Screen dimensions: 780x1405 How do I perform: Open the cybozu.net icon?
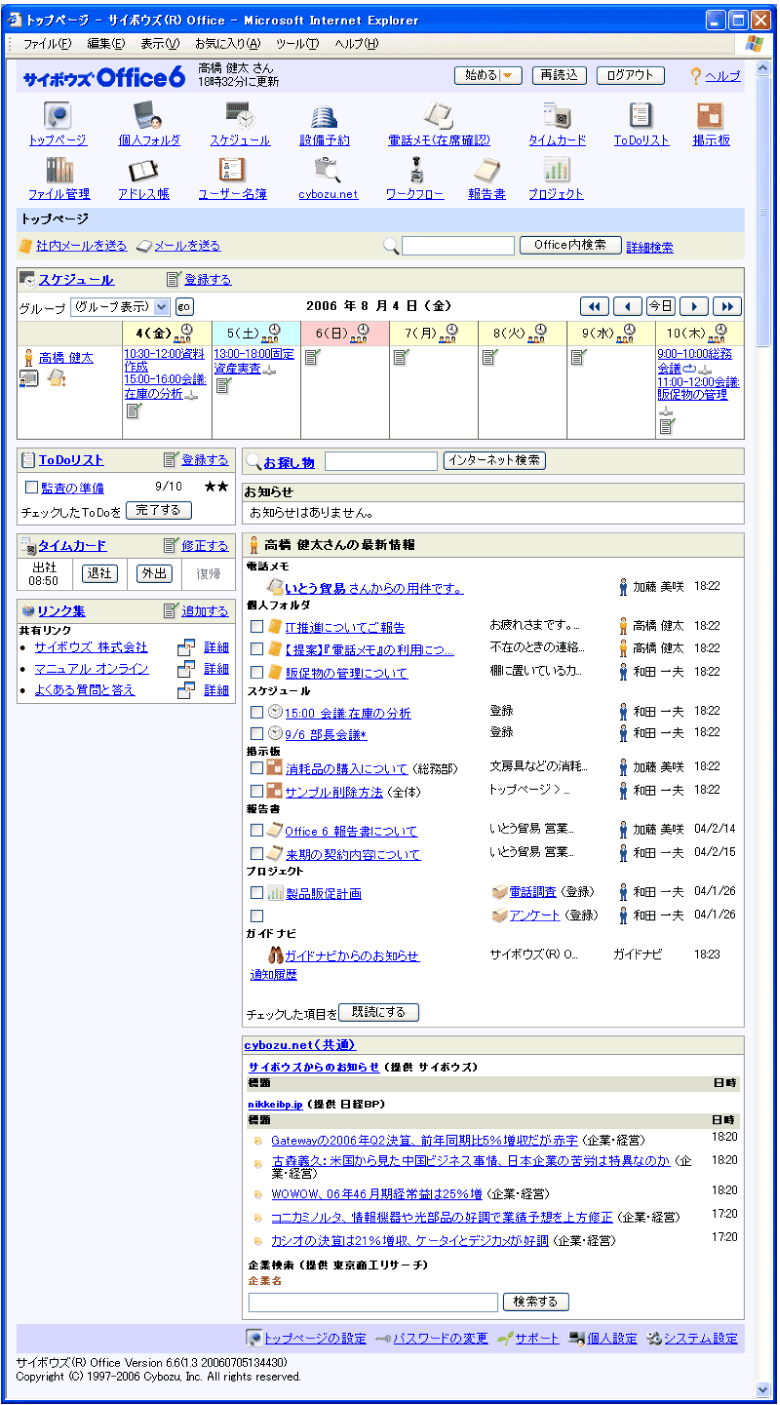point(327,169)
